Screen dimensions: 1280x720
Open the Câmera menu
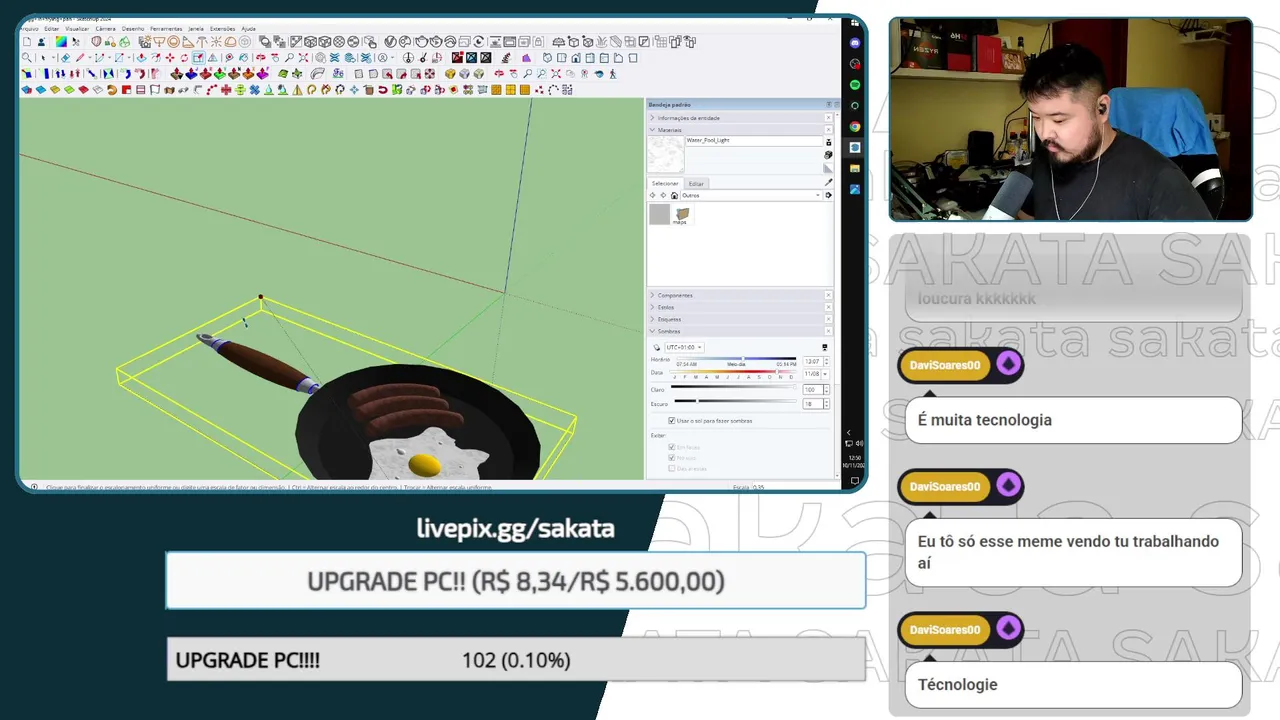tap(106, 29)
